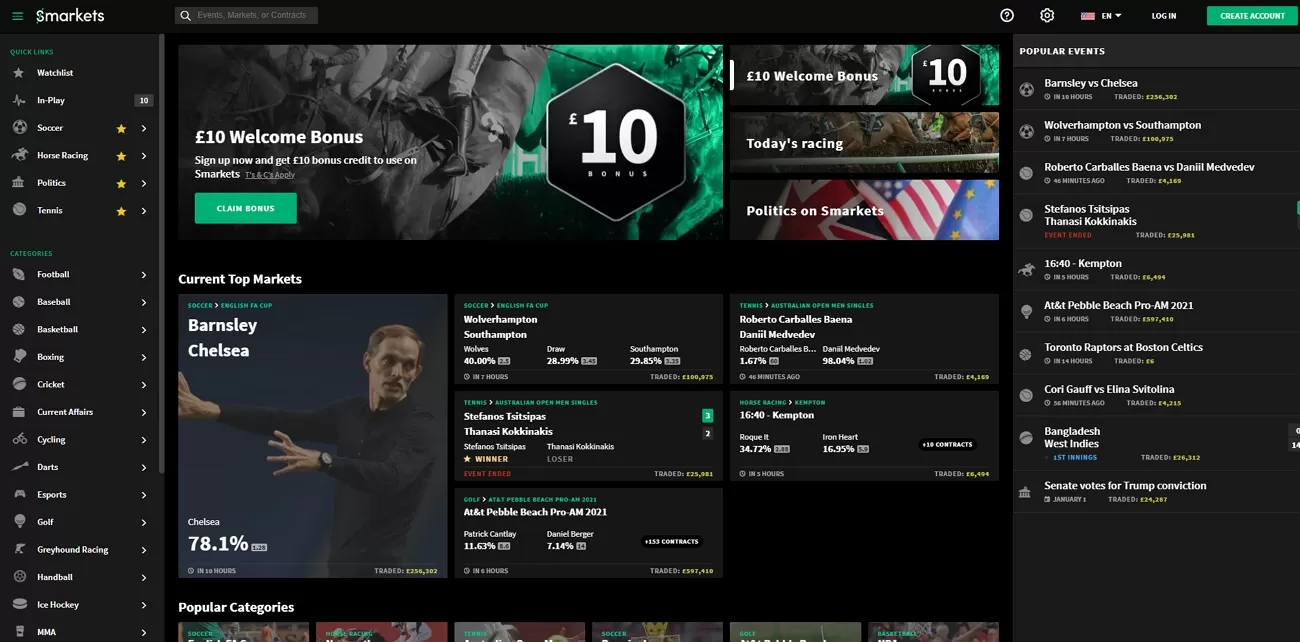Screen dimensions: 1300x642
Task: Toggle the Soccer favorite star
Action: pos(121,128)
